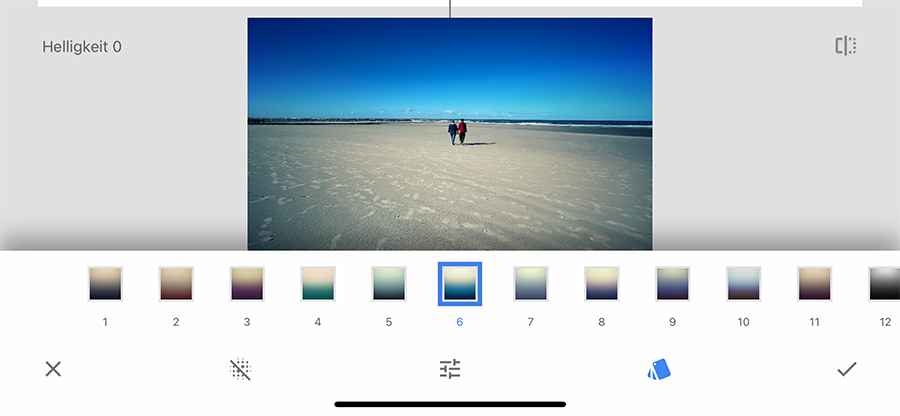Select filter style 10 thumbnail
900x416 pixels.
pos(744,284)
